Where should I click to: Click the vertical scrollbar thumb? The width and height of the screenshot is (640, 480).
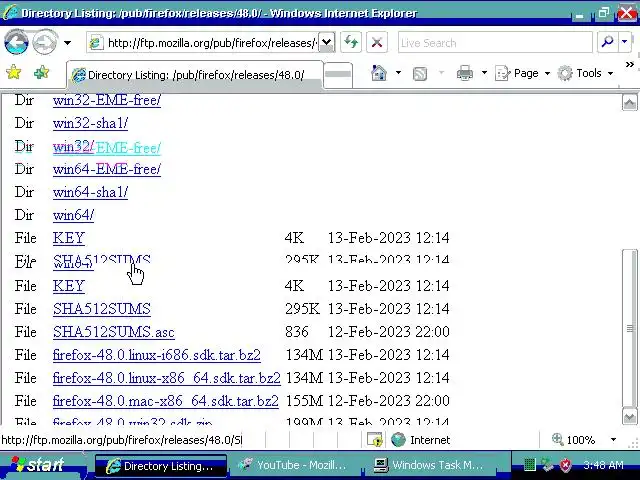coord(629,328)
